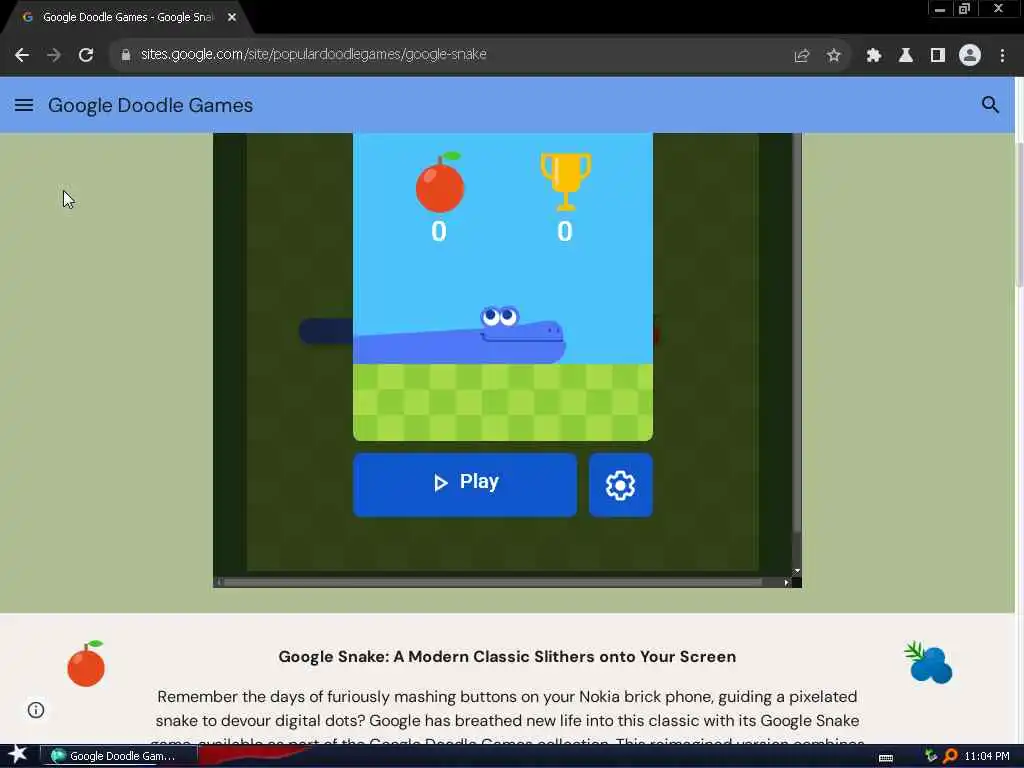
Task: Open the hamburger navigation menu
Action: [24, 105]
